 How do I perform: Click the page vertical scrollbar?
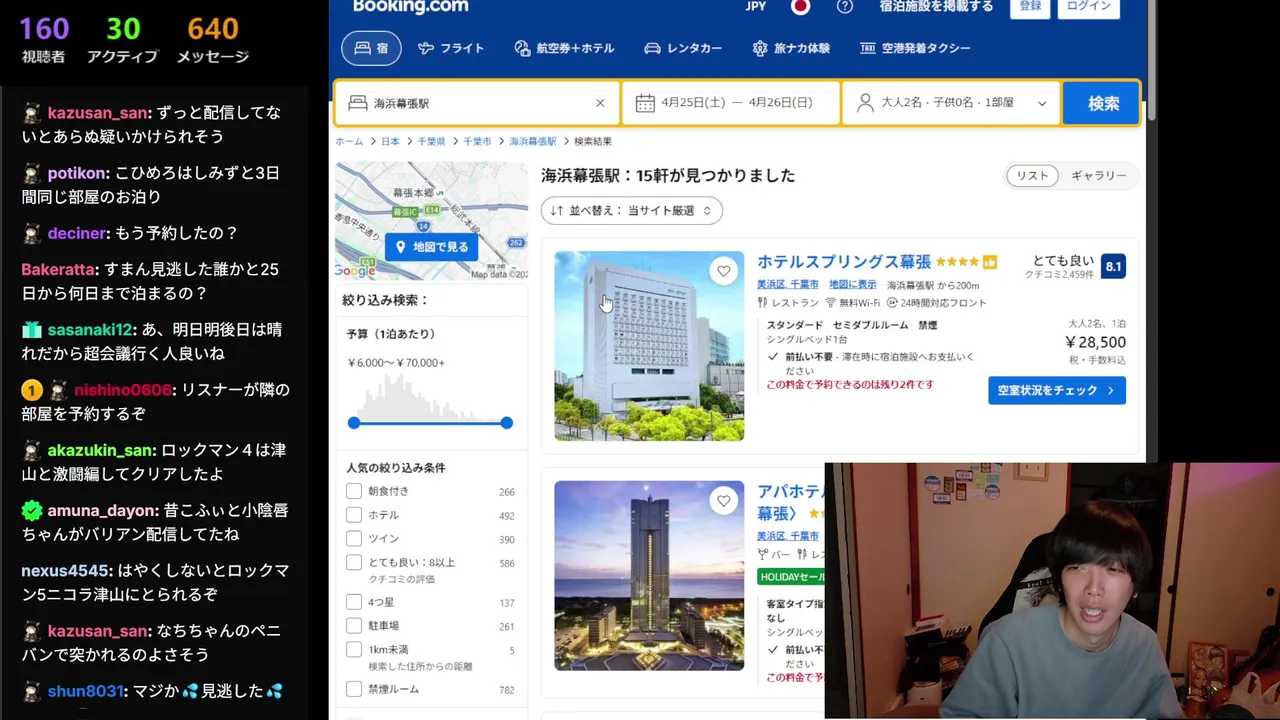pyautogui.click(x=1151, y=60)
